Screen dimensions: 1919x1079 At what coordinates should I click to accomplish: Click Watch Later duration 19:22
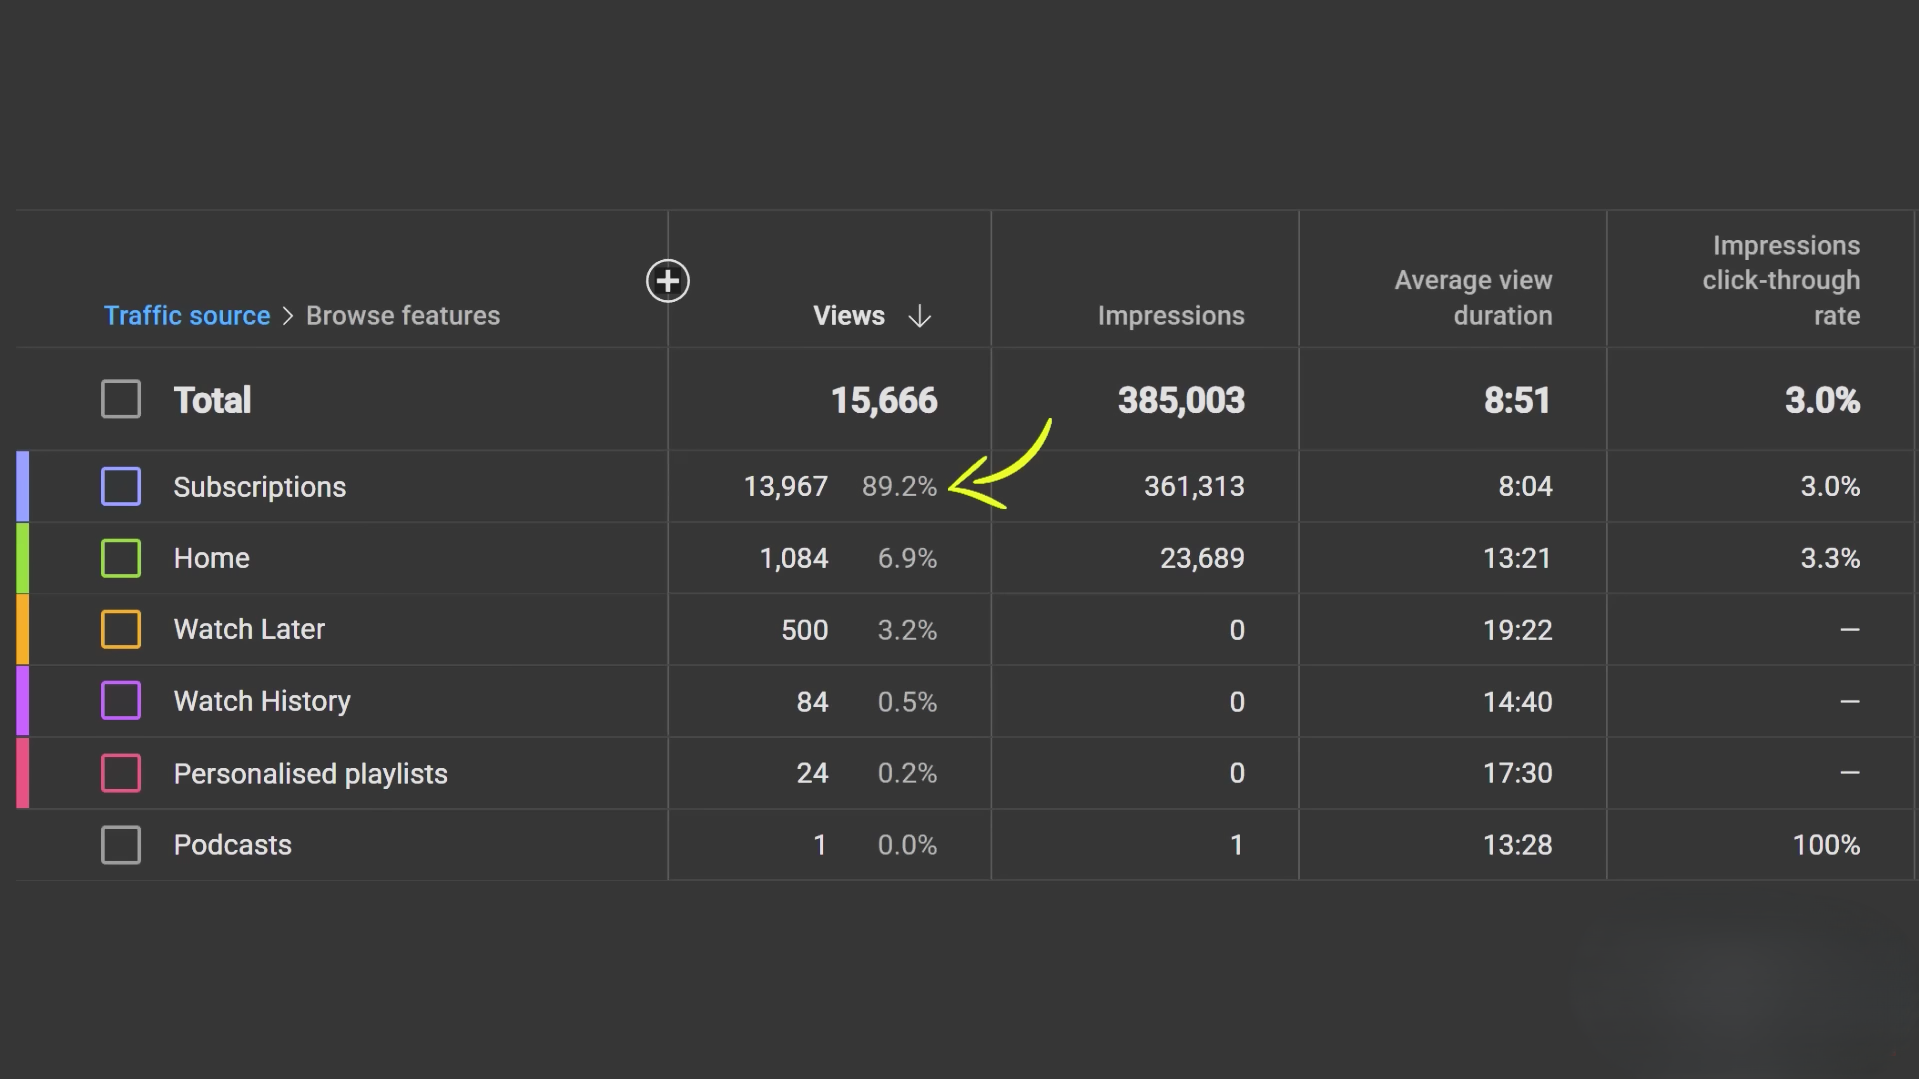coord(1517,630)
